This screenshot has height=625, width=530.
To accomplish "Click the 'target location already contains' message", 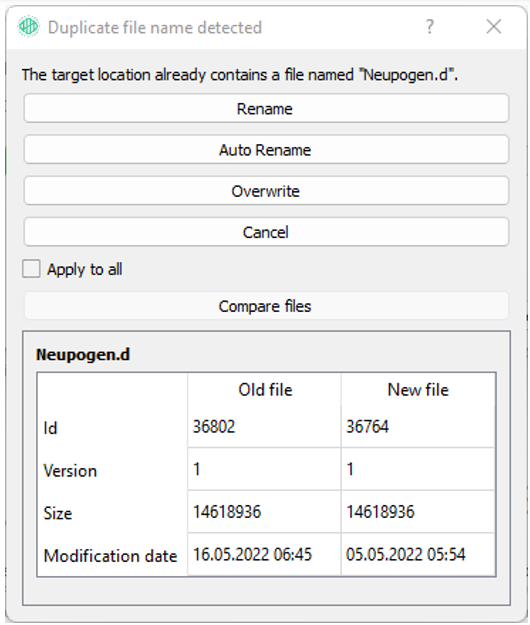I will click(x=240, y=75).
